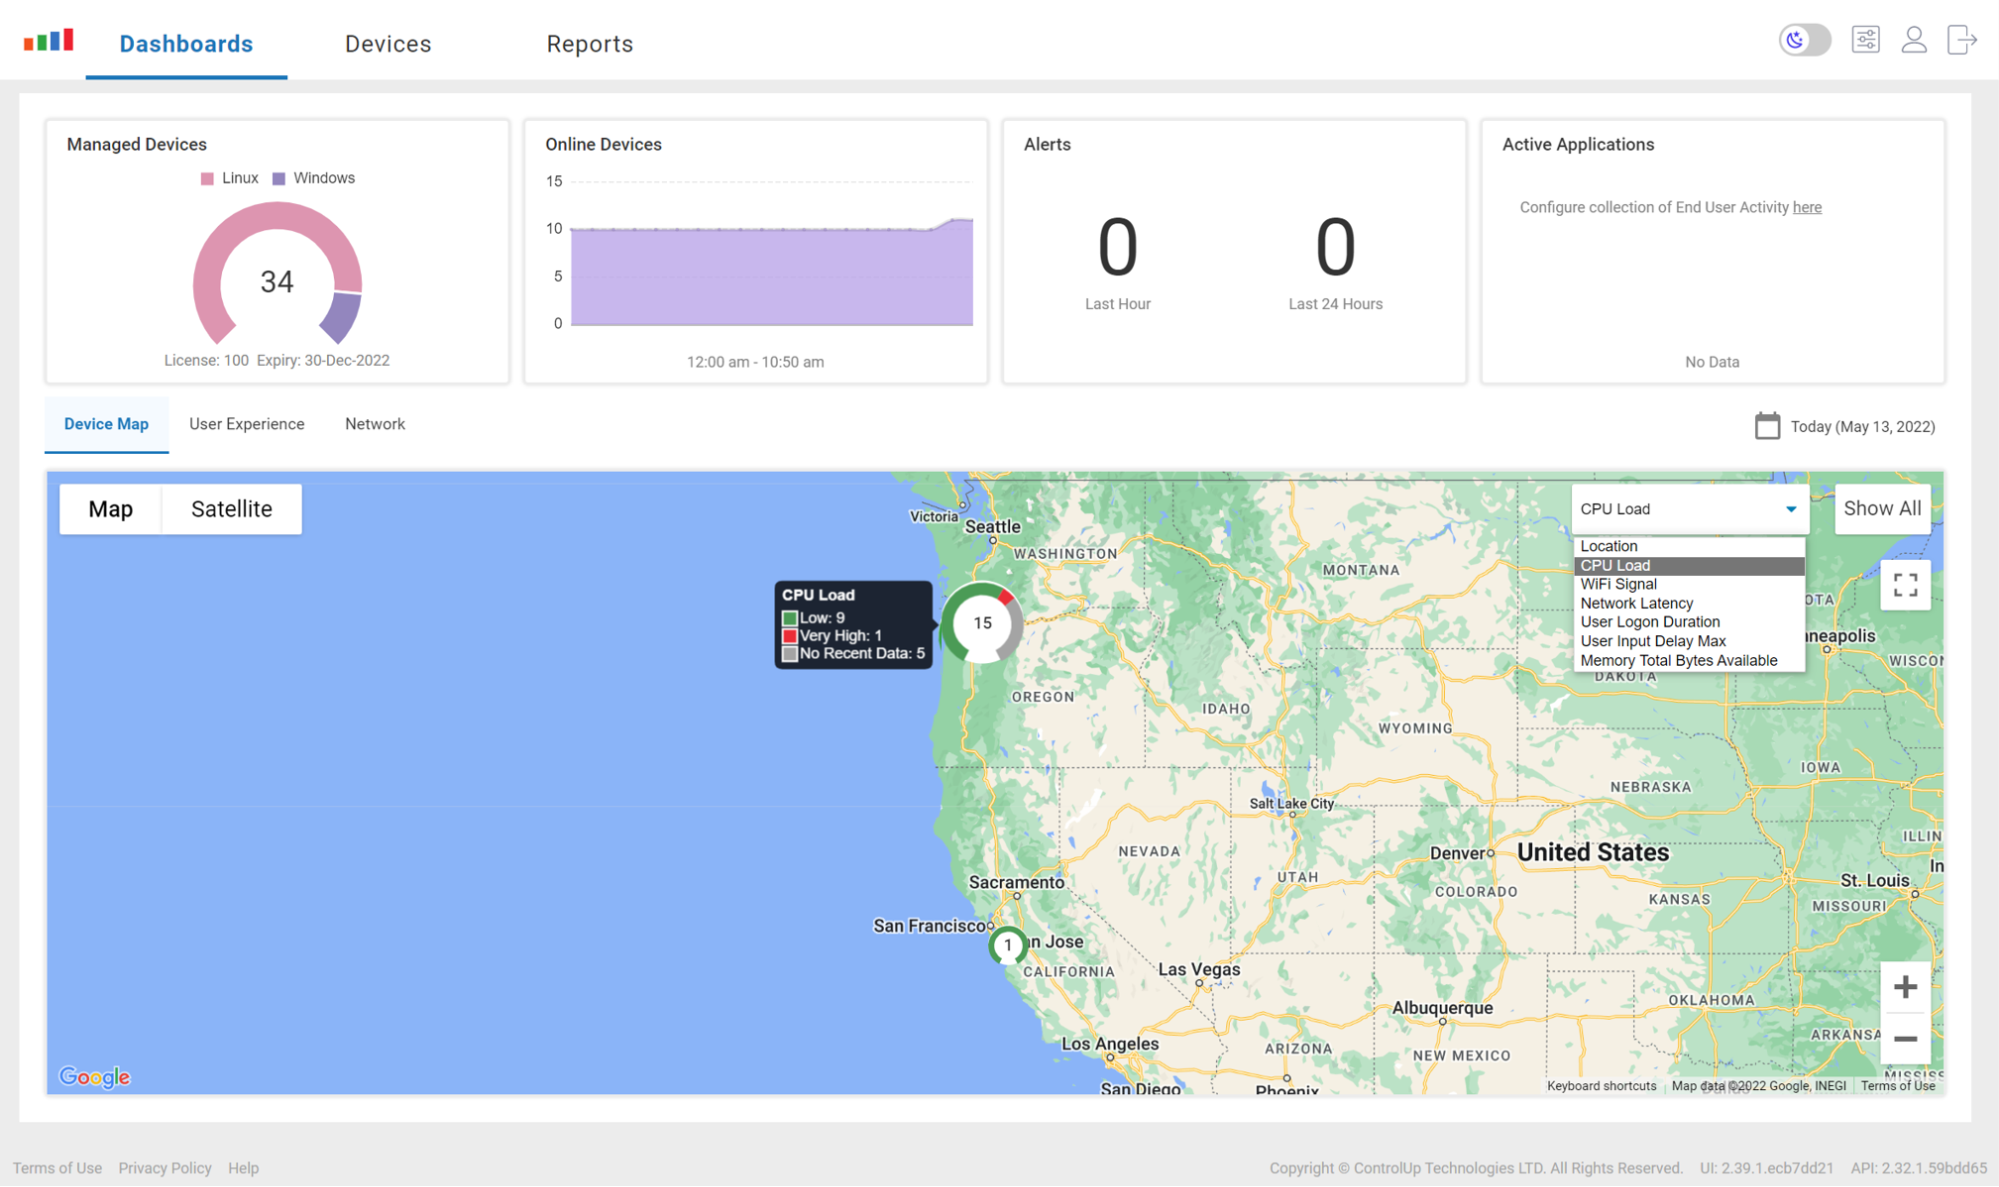Open the calendar date picker icon
Screen dimensions: 1999x1187
1767,426
